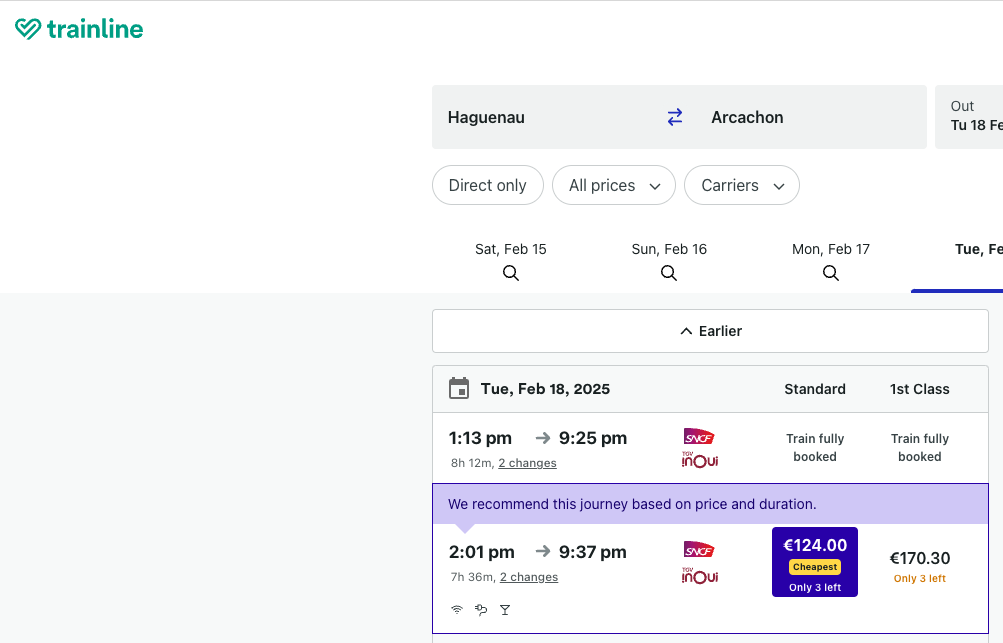Click the search icon under Mon, Feb 17
Screen dimensions: 1003x643
tap(831, 273)
